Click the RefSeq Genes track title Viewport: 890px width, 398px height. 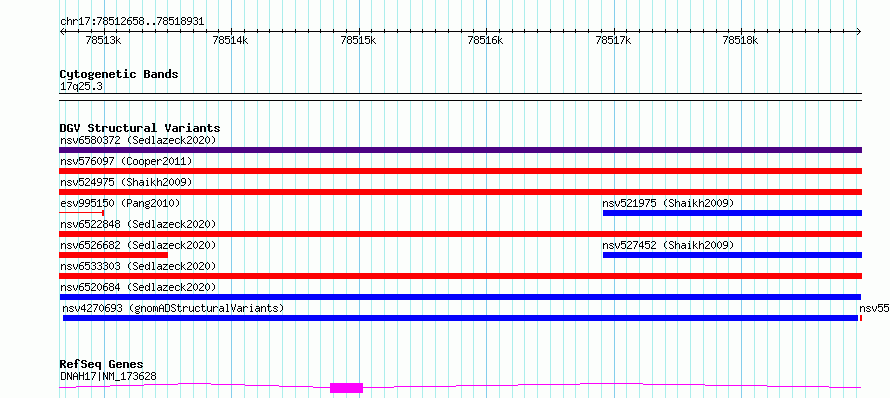pos(101,364)
